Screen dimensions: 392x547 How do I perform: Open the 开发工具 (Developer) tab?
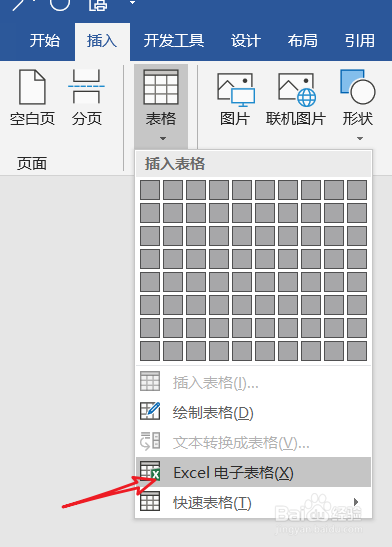tap(174, 41)
